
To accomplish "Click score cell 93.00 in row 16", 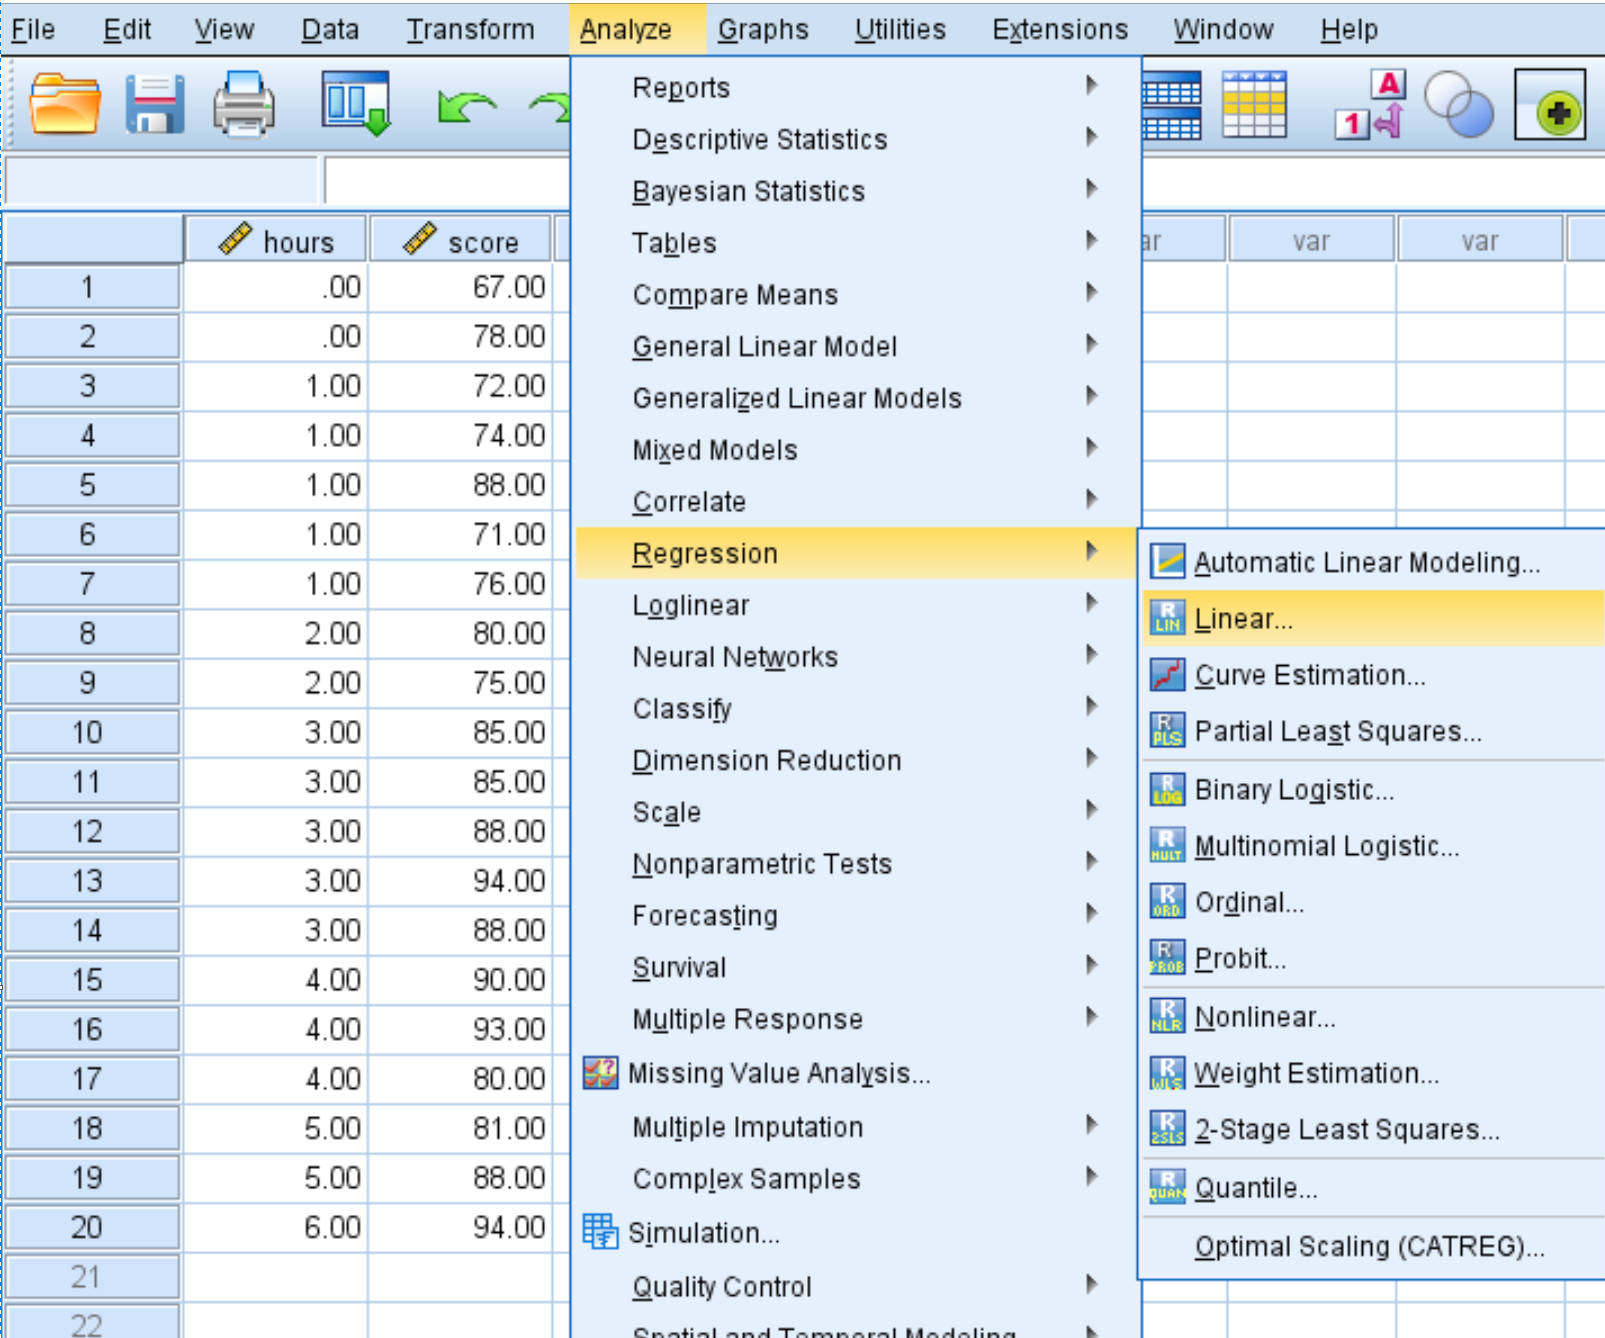I will coord(461,1029).
